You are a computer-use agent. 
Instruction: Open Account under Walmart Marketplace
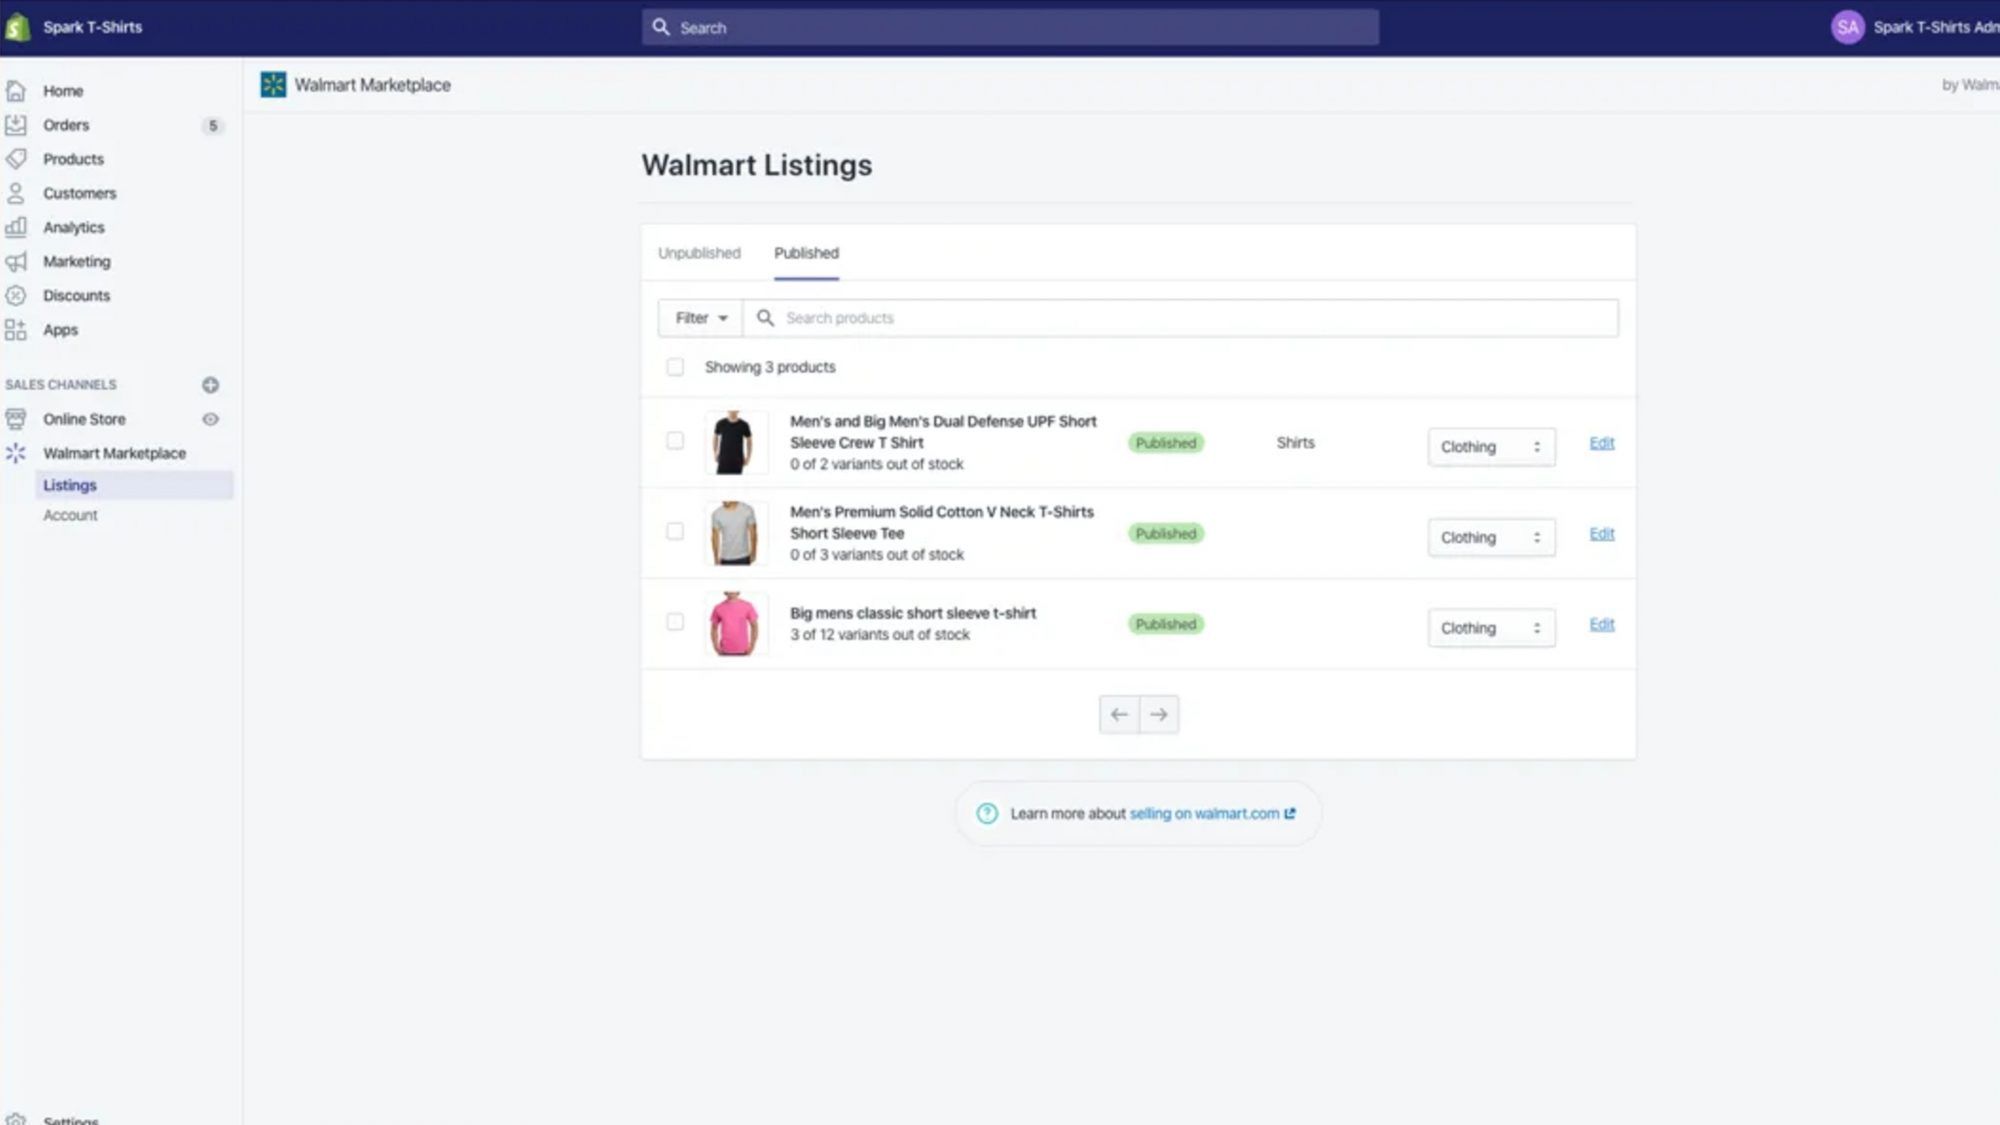coord(70,515)
